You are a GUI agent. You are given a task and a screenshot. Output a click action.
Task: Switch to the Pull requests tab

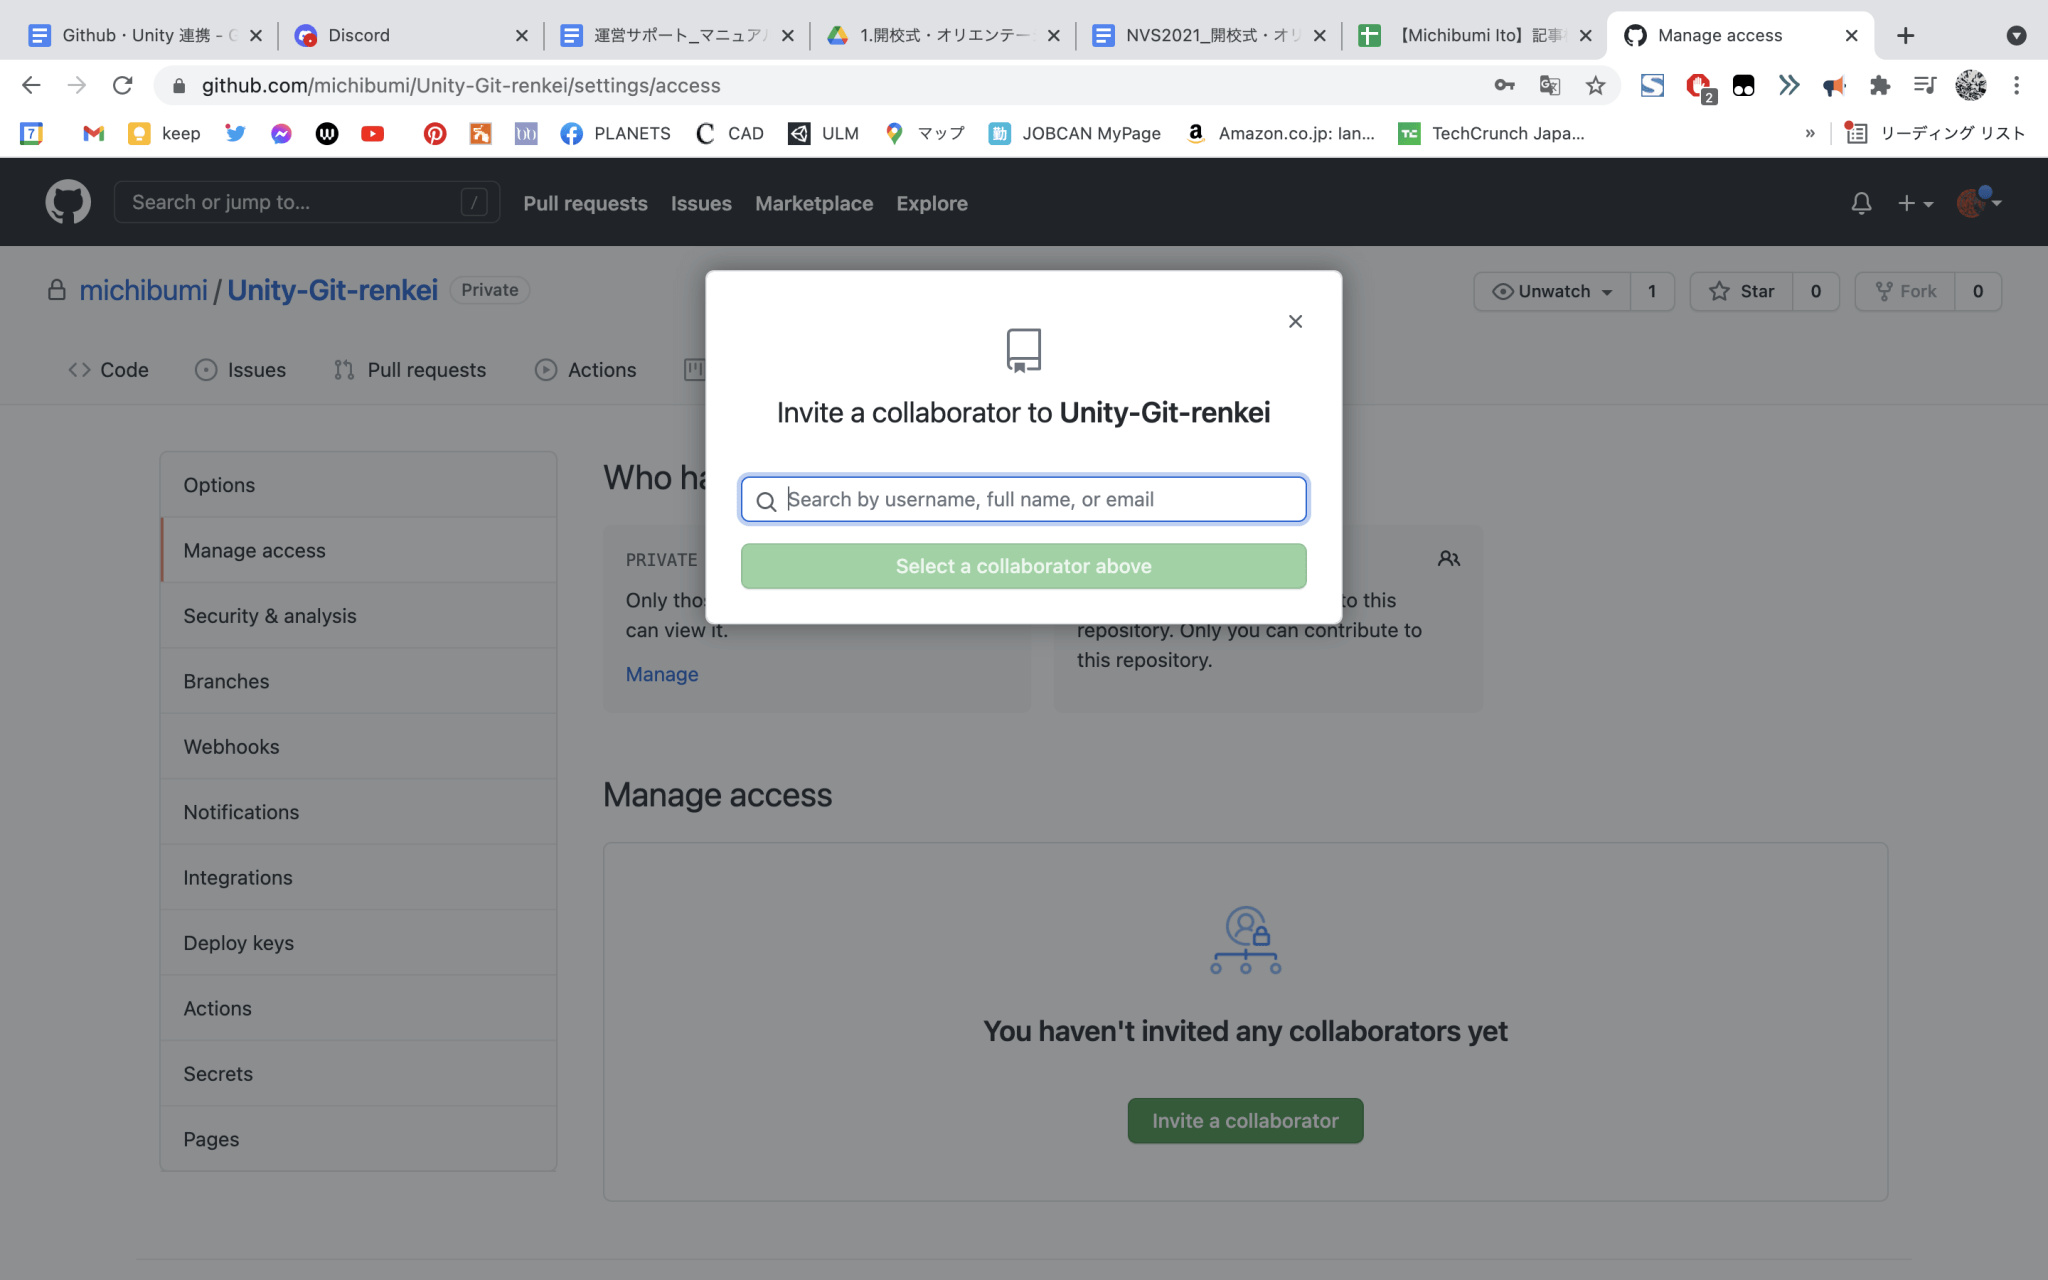(425, 369)
